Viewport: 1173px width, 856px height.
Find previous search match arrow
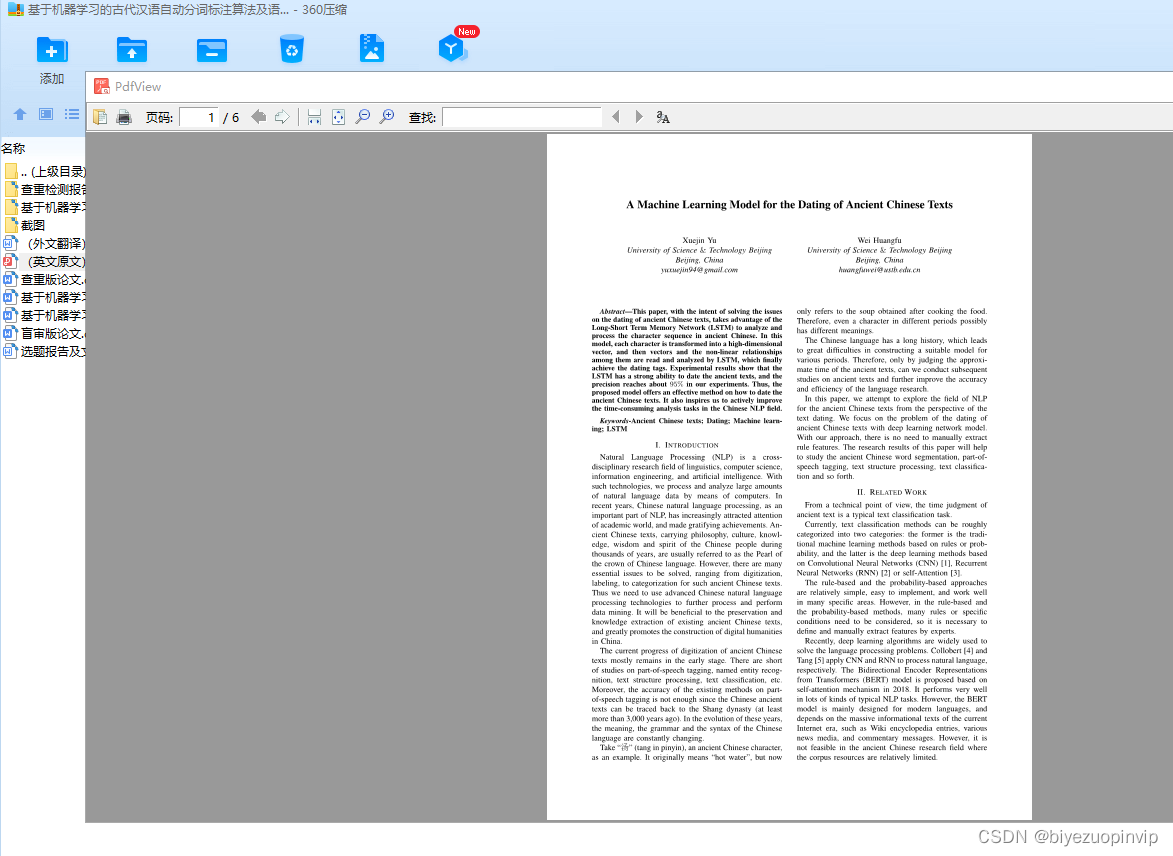(x=616, y=117)
